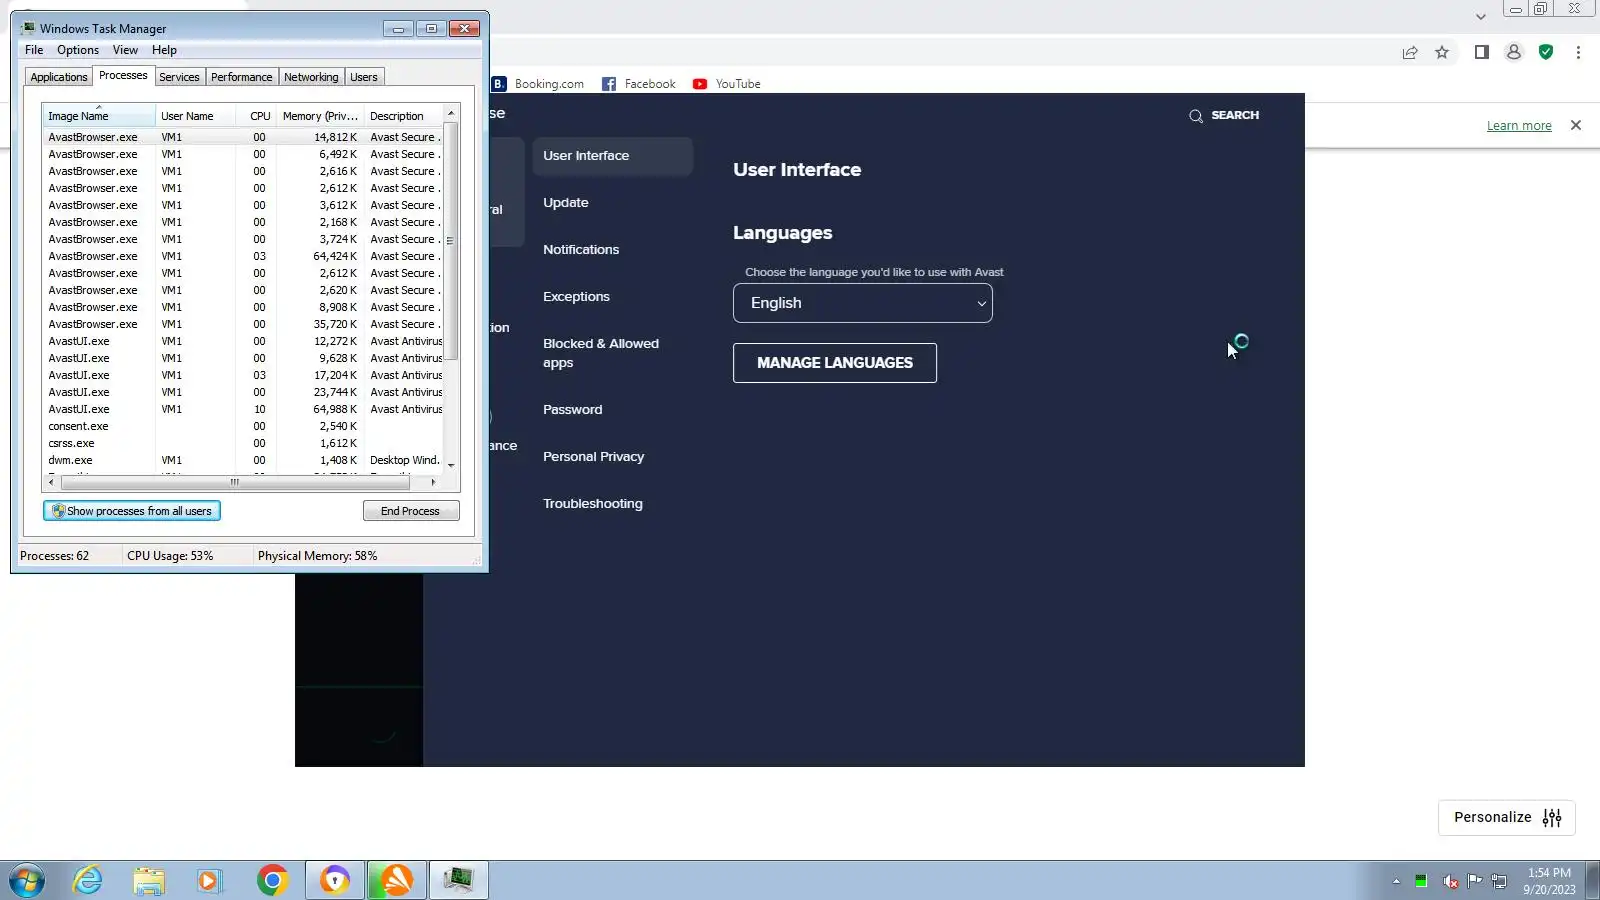Open Windows Explorer folder from the taskbar

[x=149, y=880]
